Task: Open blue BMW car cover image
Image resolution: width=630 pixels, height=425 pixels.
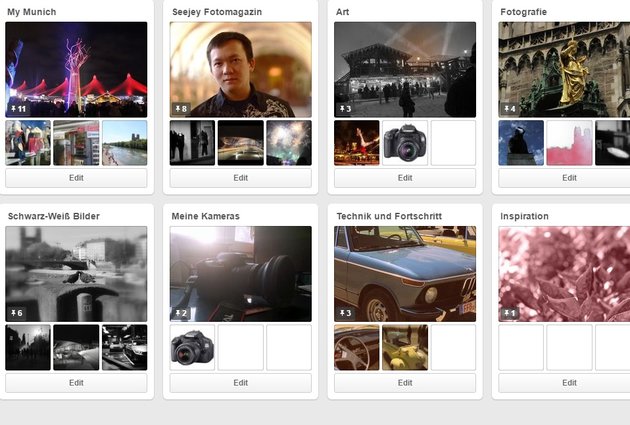Action: (x=405, y=274)
